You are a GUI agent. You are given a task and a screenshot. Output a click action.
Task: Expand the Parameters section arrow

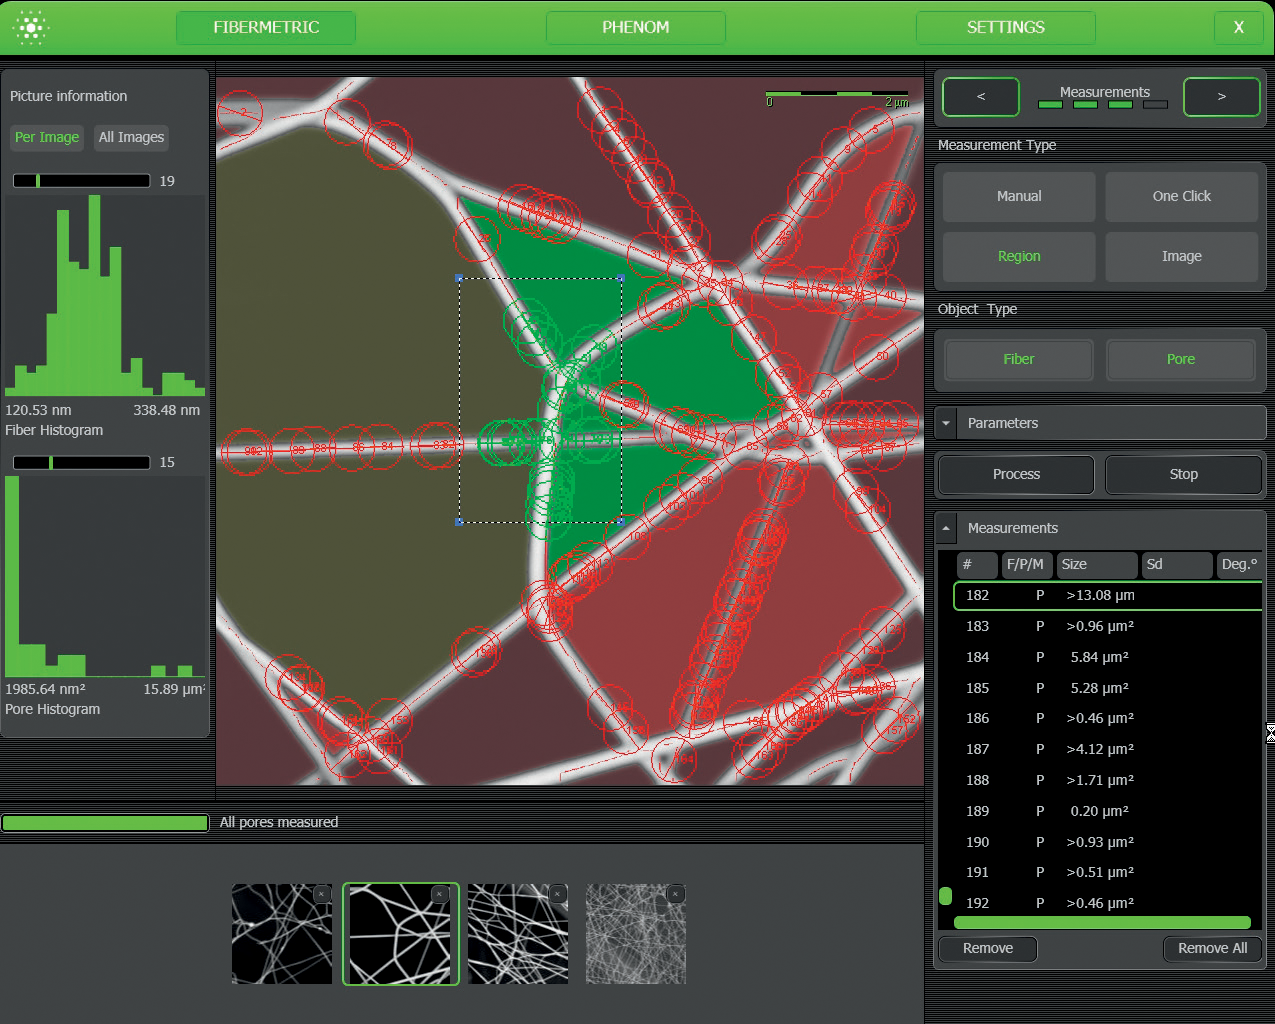[x=946, y=423]
